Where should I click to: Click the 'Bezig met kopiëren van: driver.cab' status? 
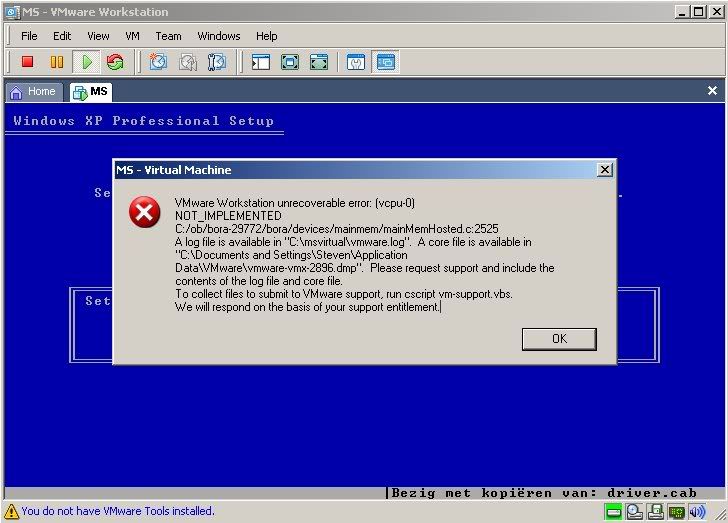click(x=544, y=493)
